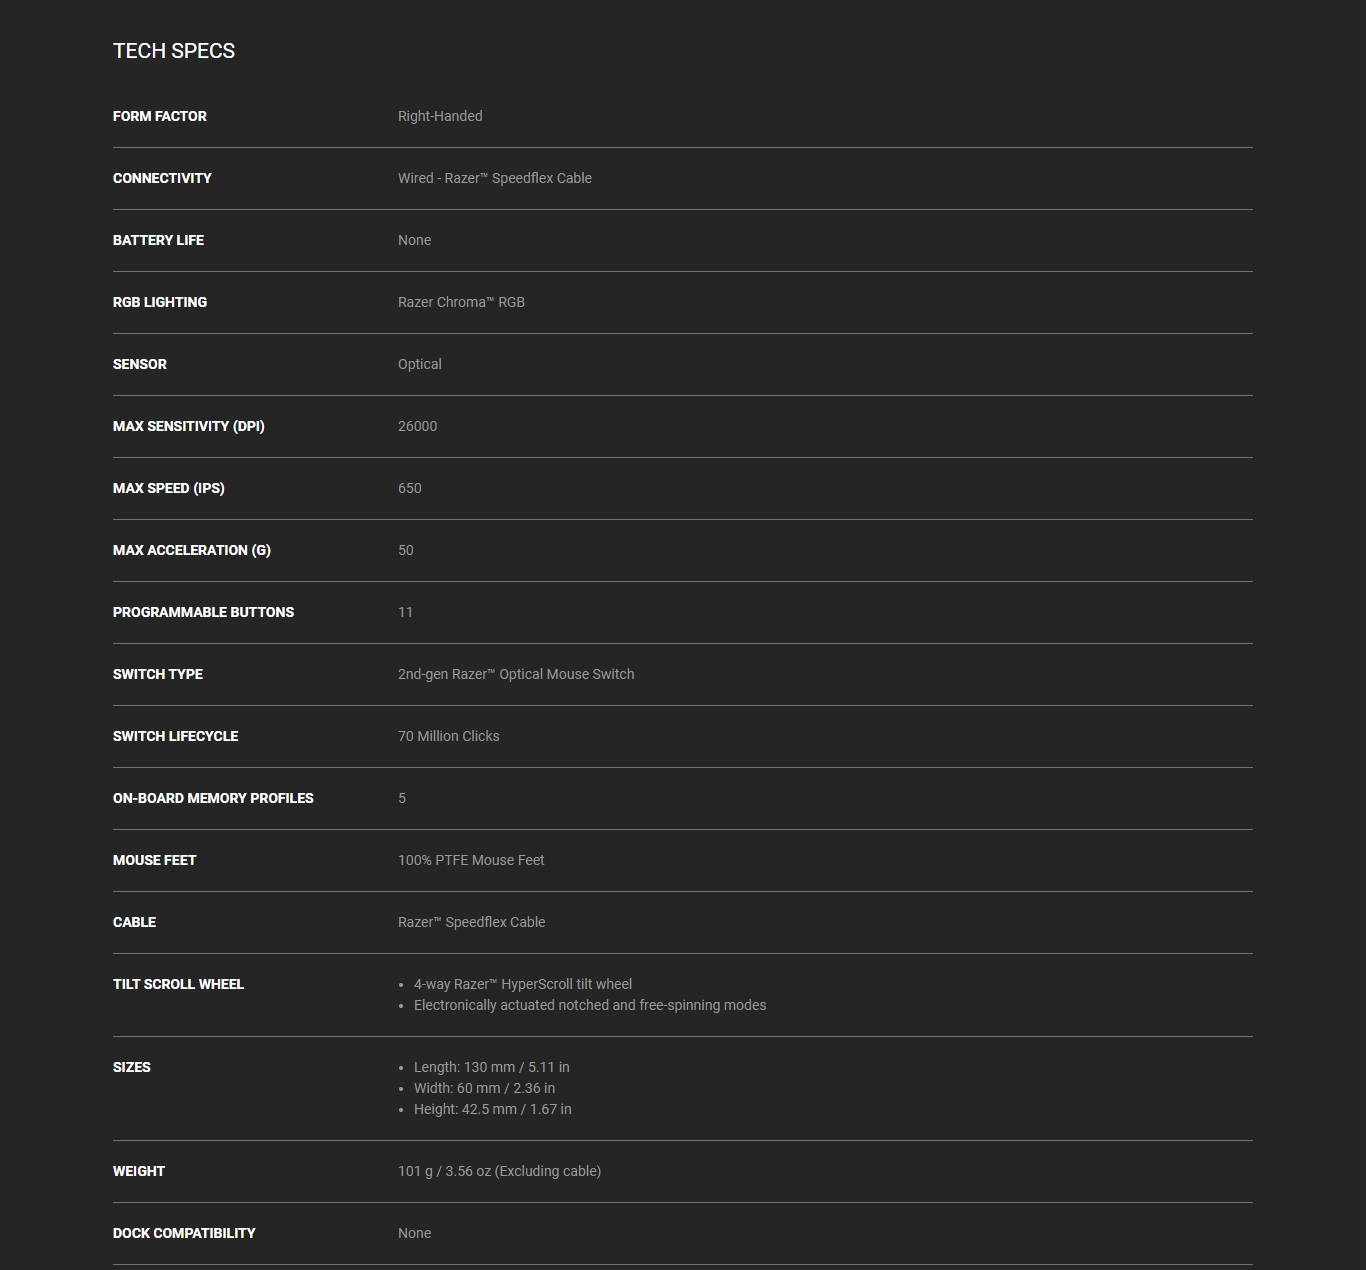Viewport: 1366px width, 1270px height.
Task: Click the PROGRAMMABLE BUTTONS label
Action: click(203, 612)
